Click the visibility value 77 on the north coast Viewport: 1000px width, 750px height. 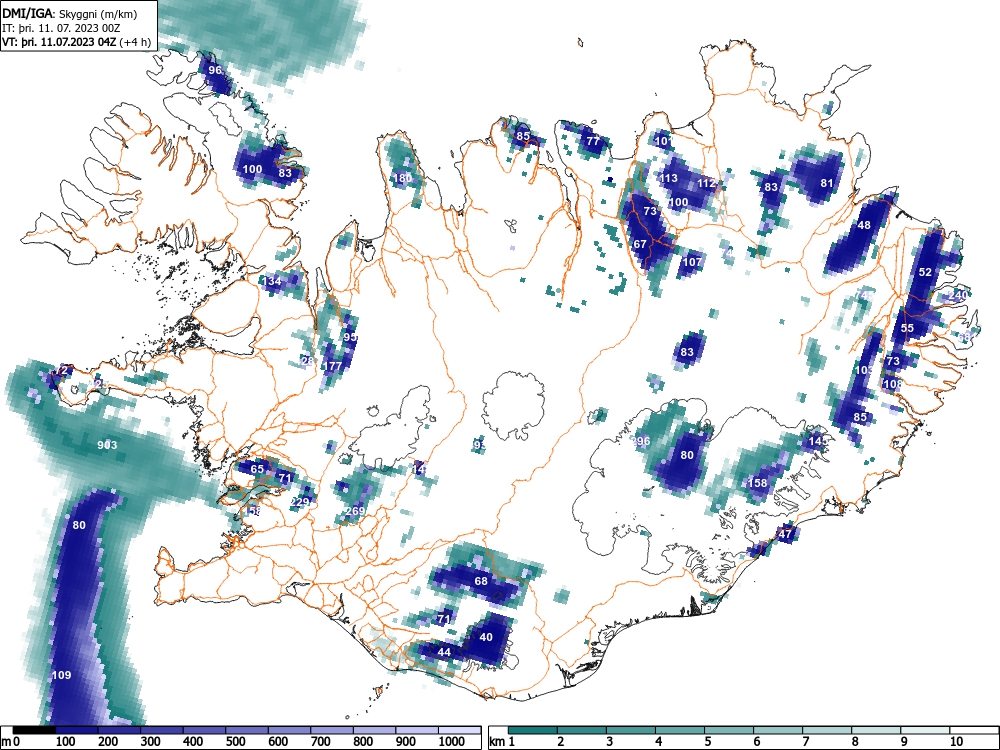tap(593, 141)
